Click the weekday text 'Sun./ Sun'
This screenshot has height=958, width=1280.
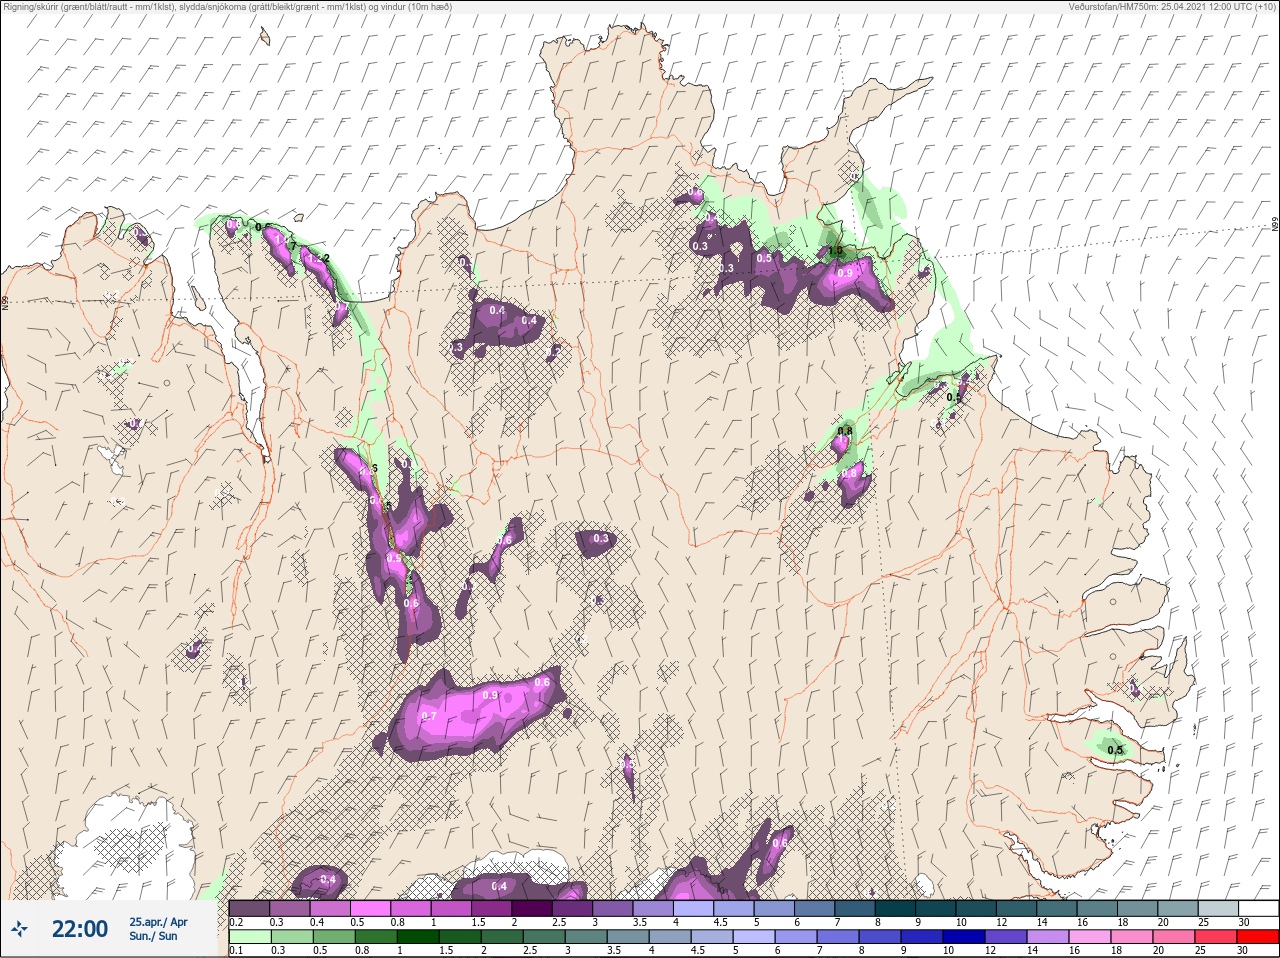153,936
